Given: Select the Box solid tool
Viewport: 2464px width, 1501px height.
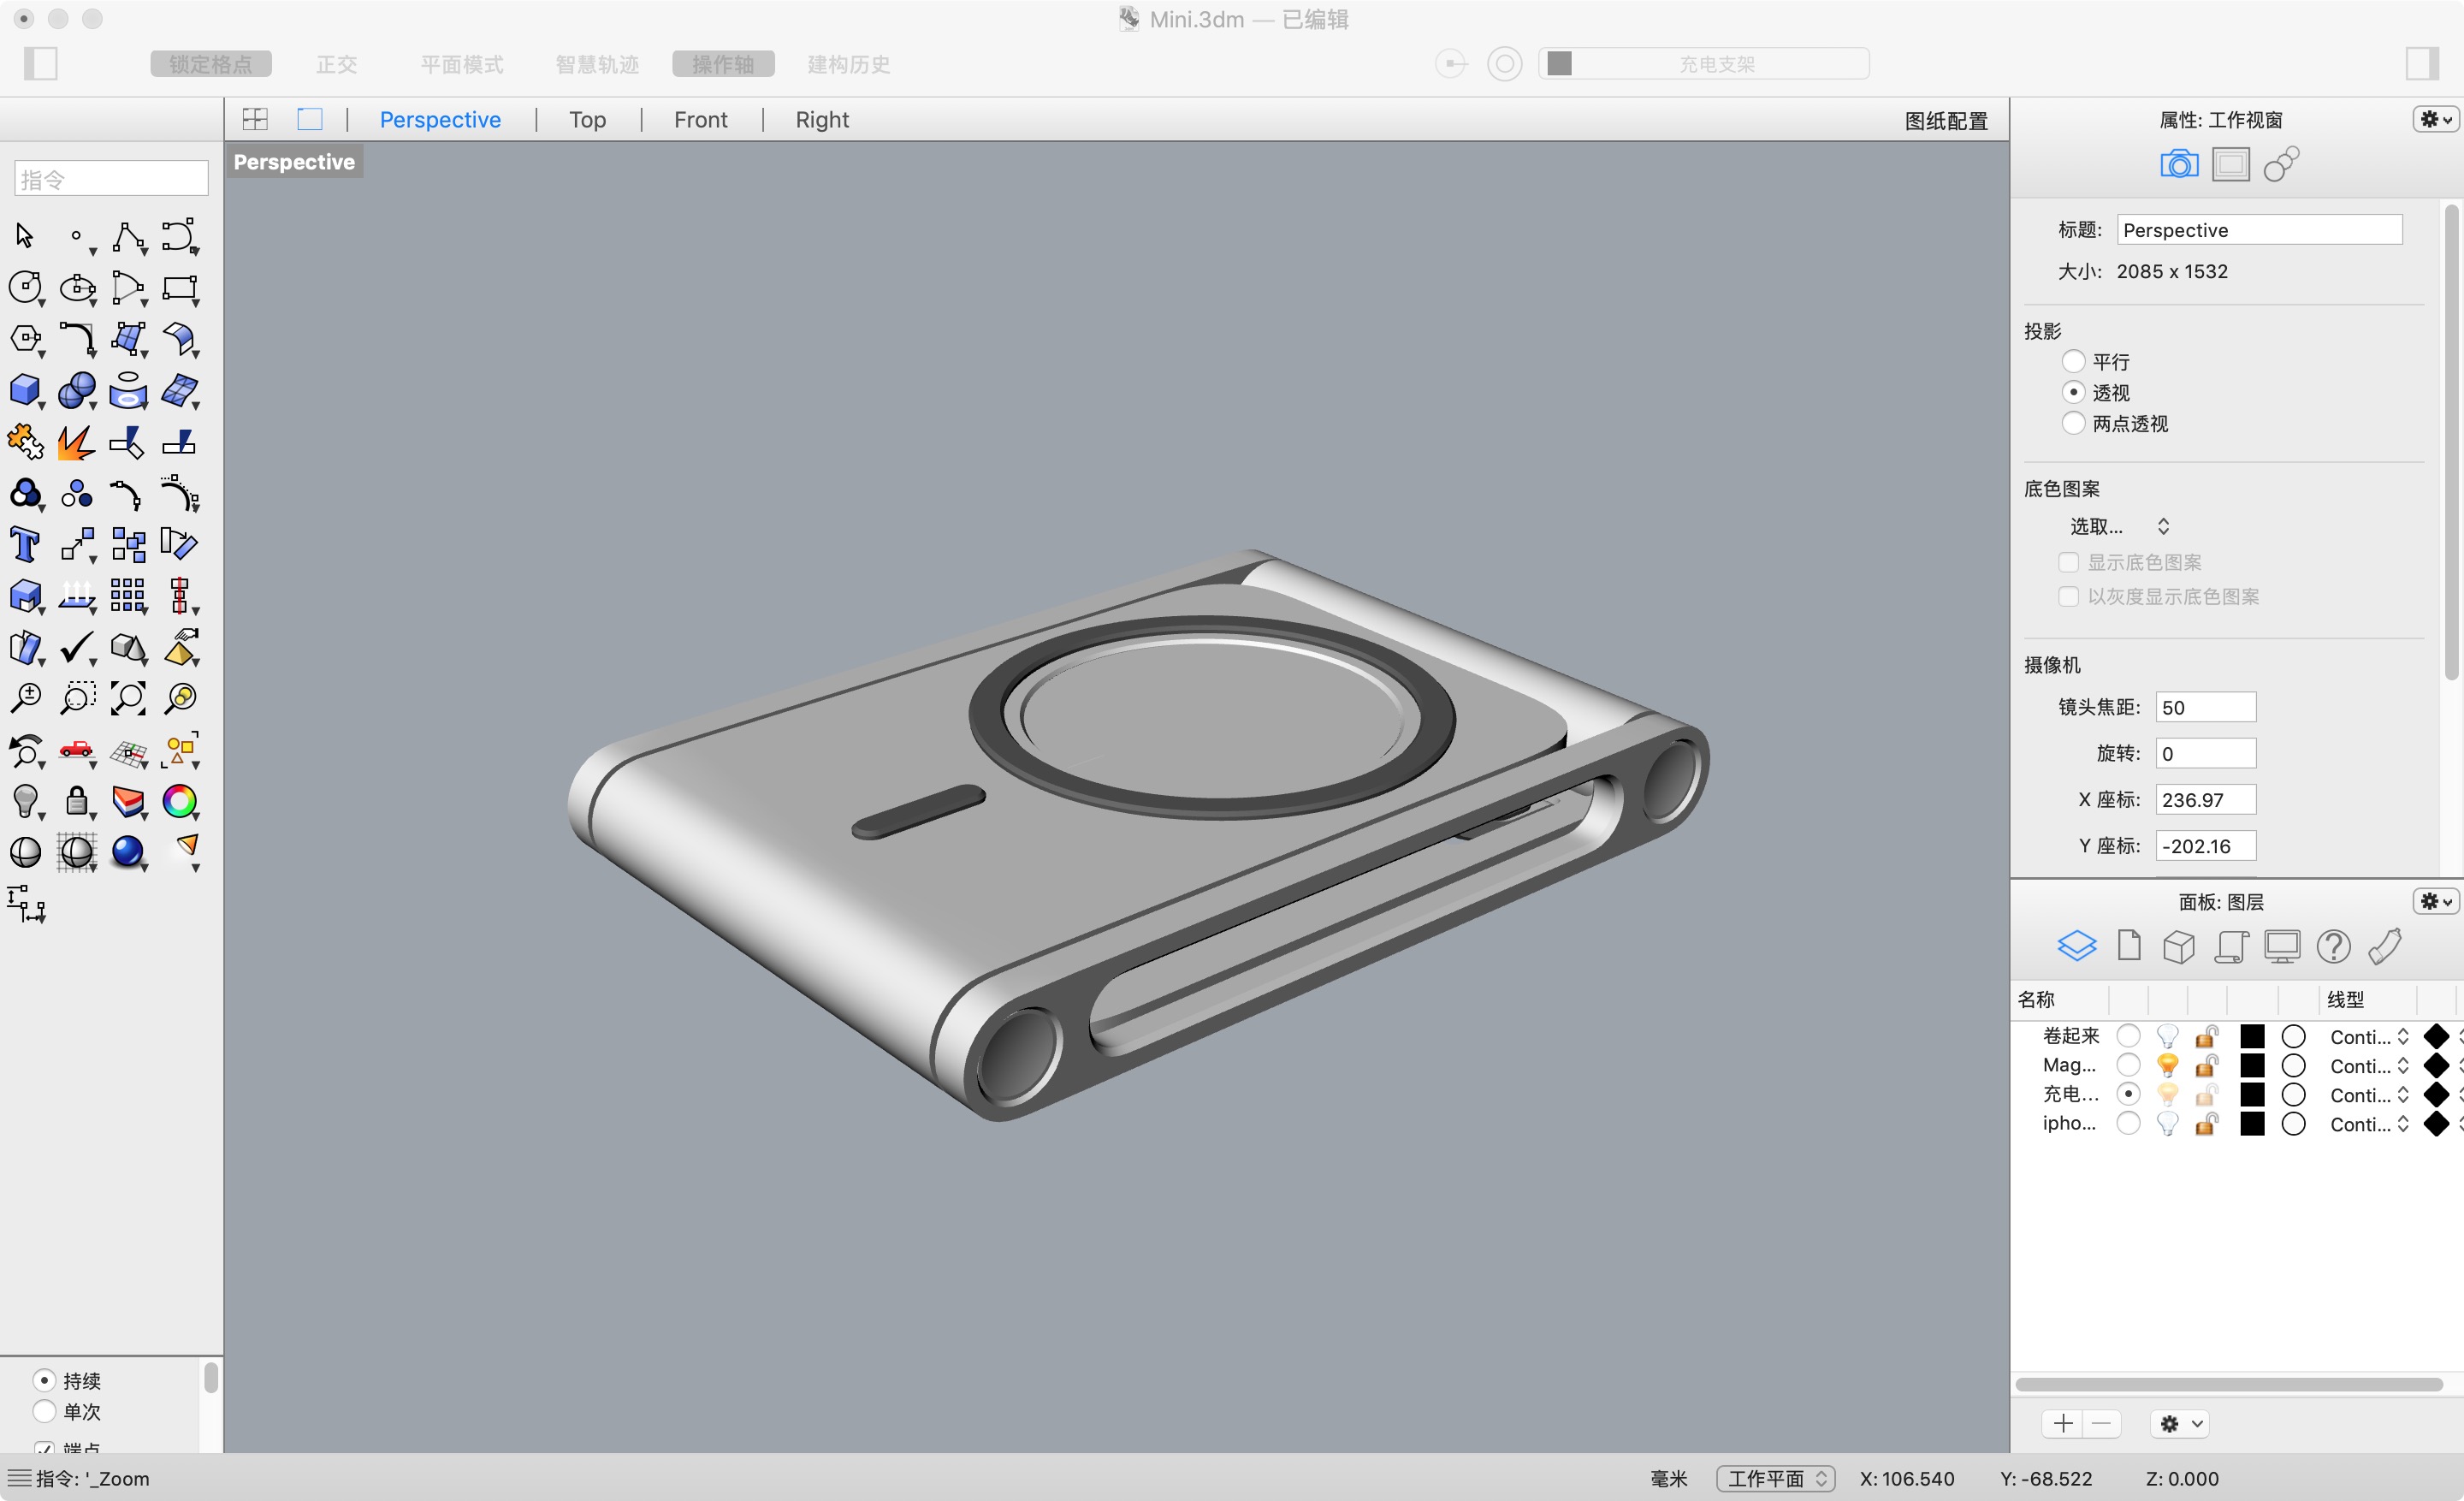Looking at the screenshot, I should click(25, 390).
